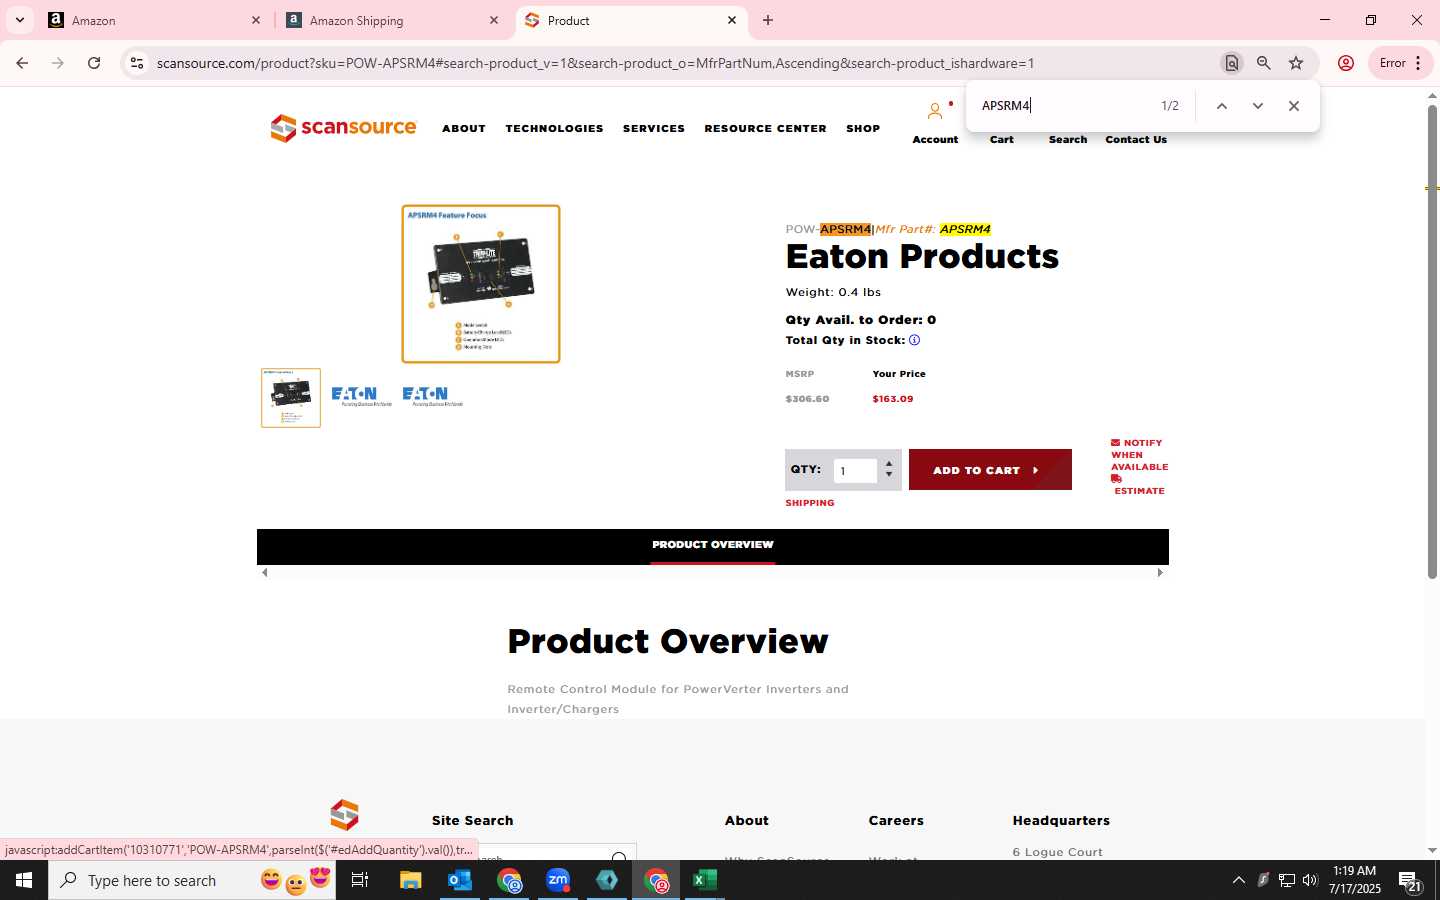Open the SERVICES menu
The height and width of the screenshot is (900, 1440).
pos(654,128)
